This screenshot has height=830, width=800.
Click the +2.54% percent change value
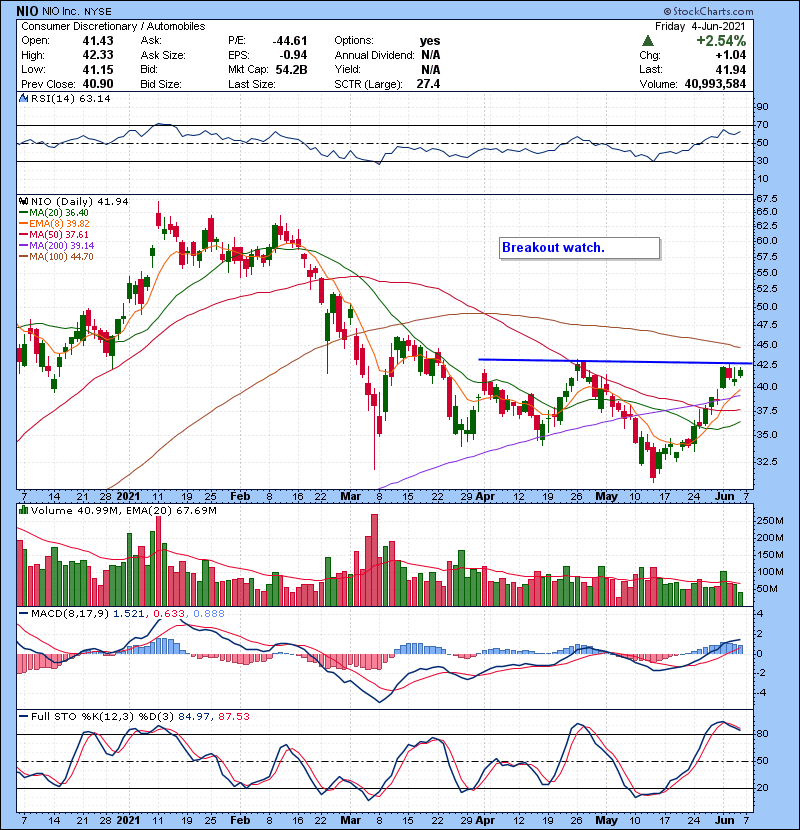point(721,41)
